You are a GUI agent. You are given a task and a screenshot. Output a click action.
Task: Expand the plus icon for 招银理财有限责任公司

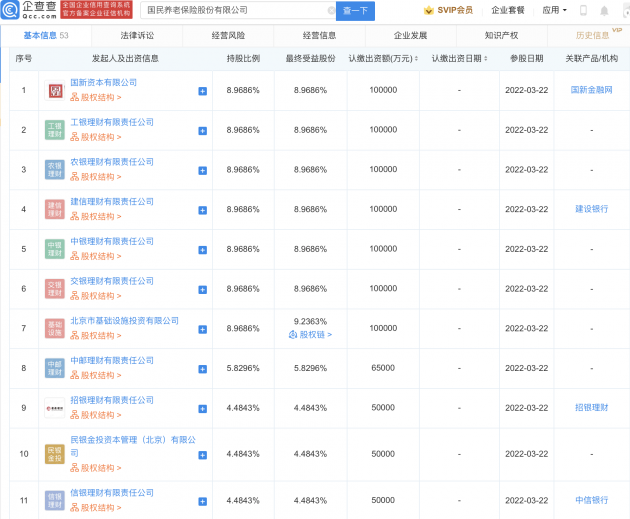(203, 409)
